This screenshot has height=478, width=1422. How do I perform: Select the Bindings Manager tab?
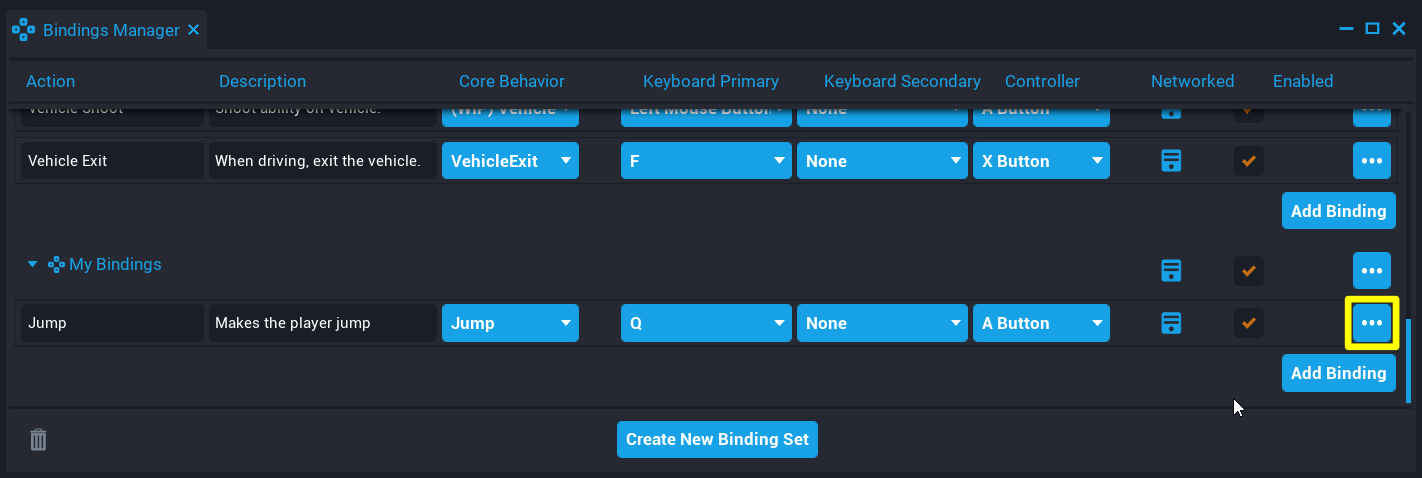[x=110, y=30]
